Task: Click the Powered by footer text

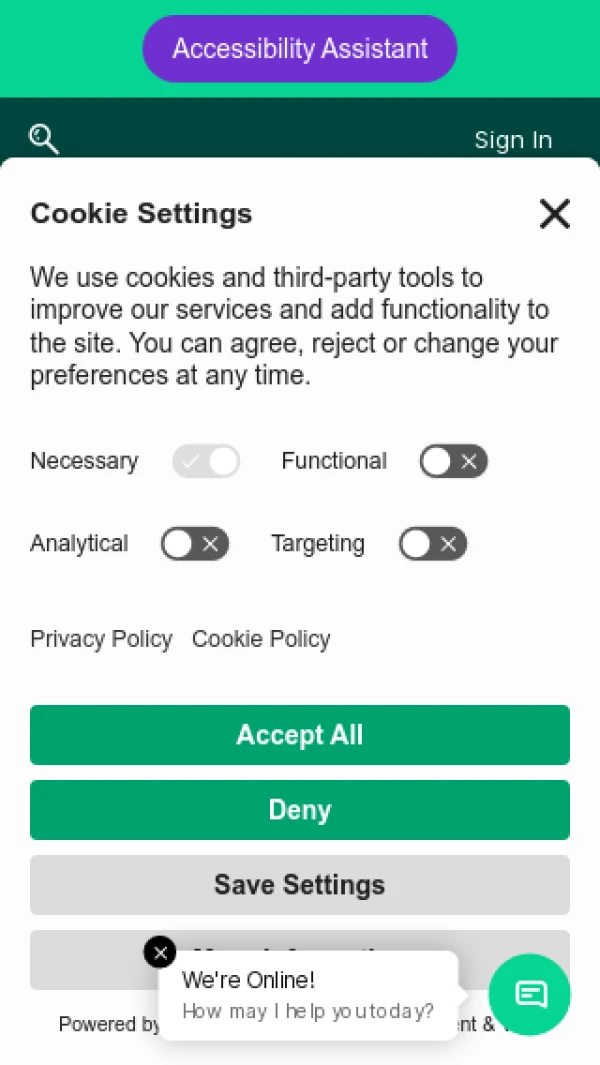Action: (x=109, y=1024)
